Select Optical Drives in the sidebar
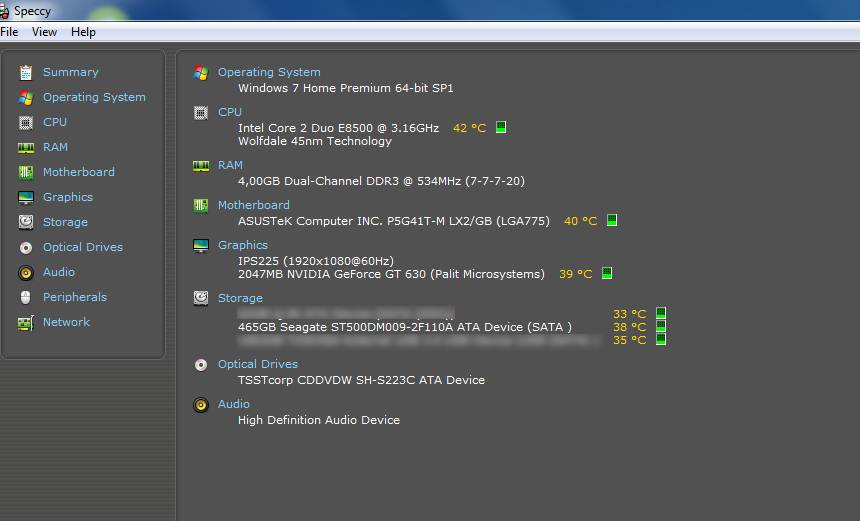The width and height of the screenshot is (860, 521). tap(83, 247)
